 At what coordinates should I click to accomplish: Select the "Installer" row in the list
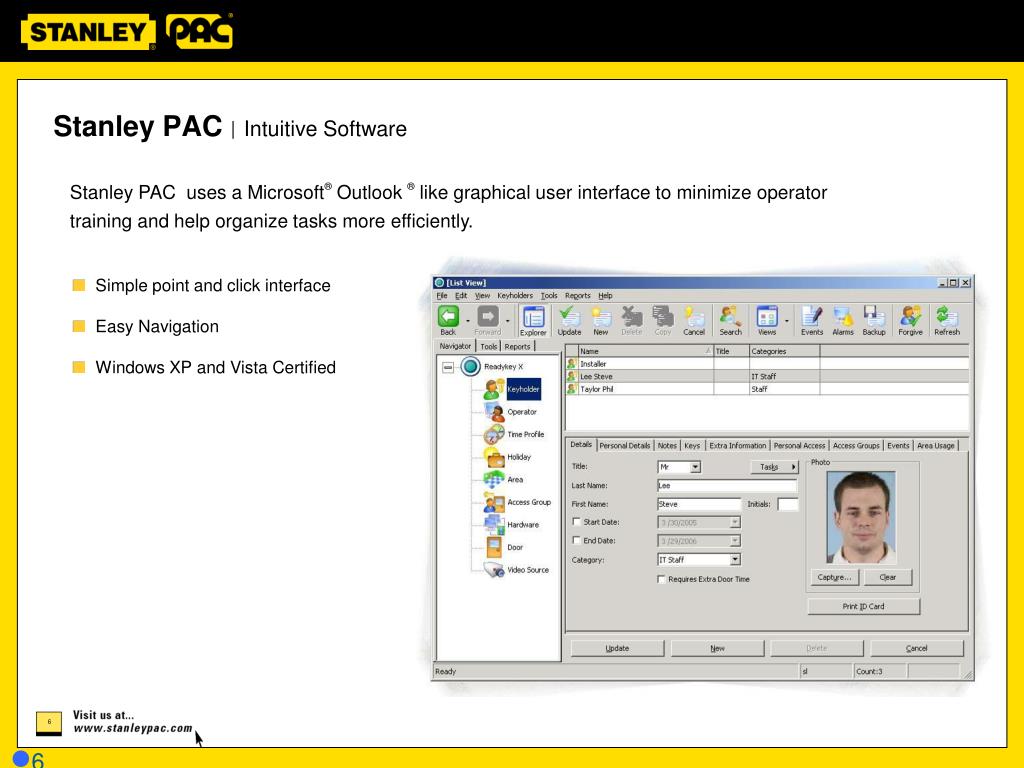pos(767,364)
